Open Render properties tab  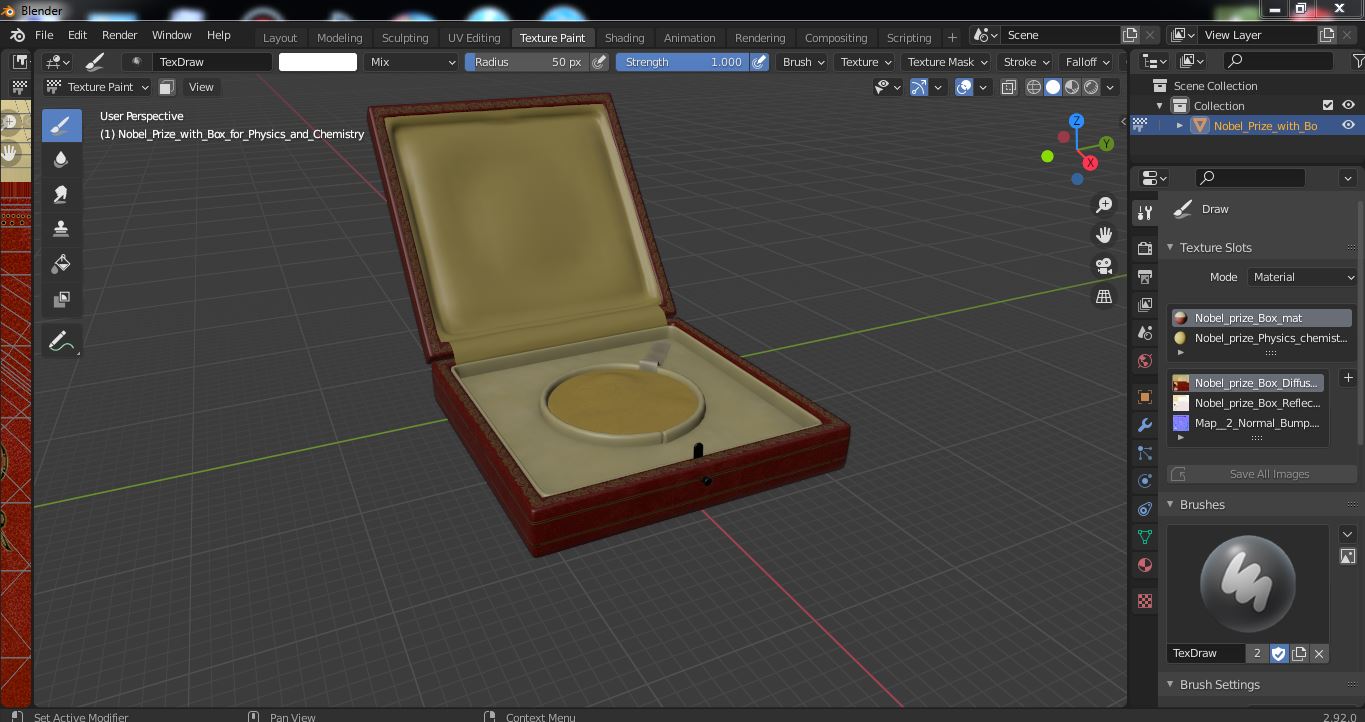1145,248
